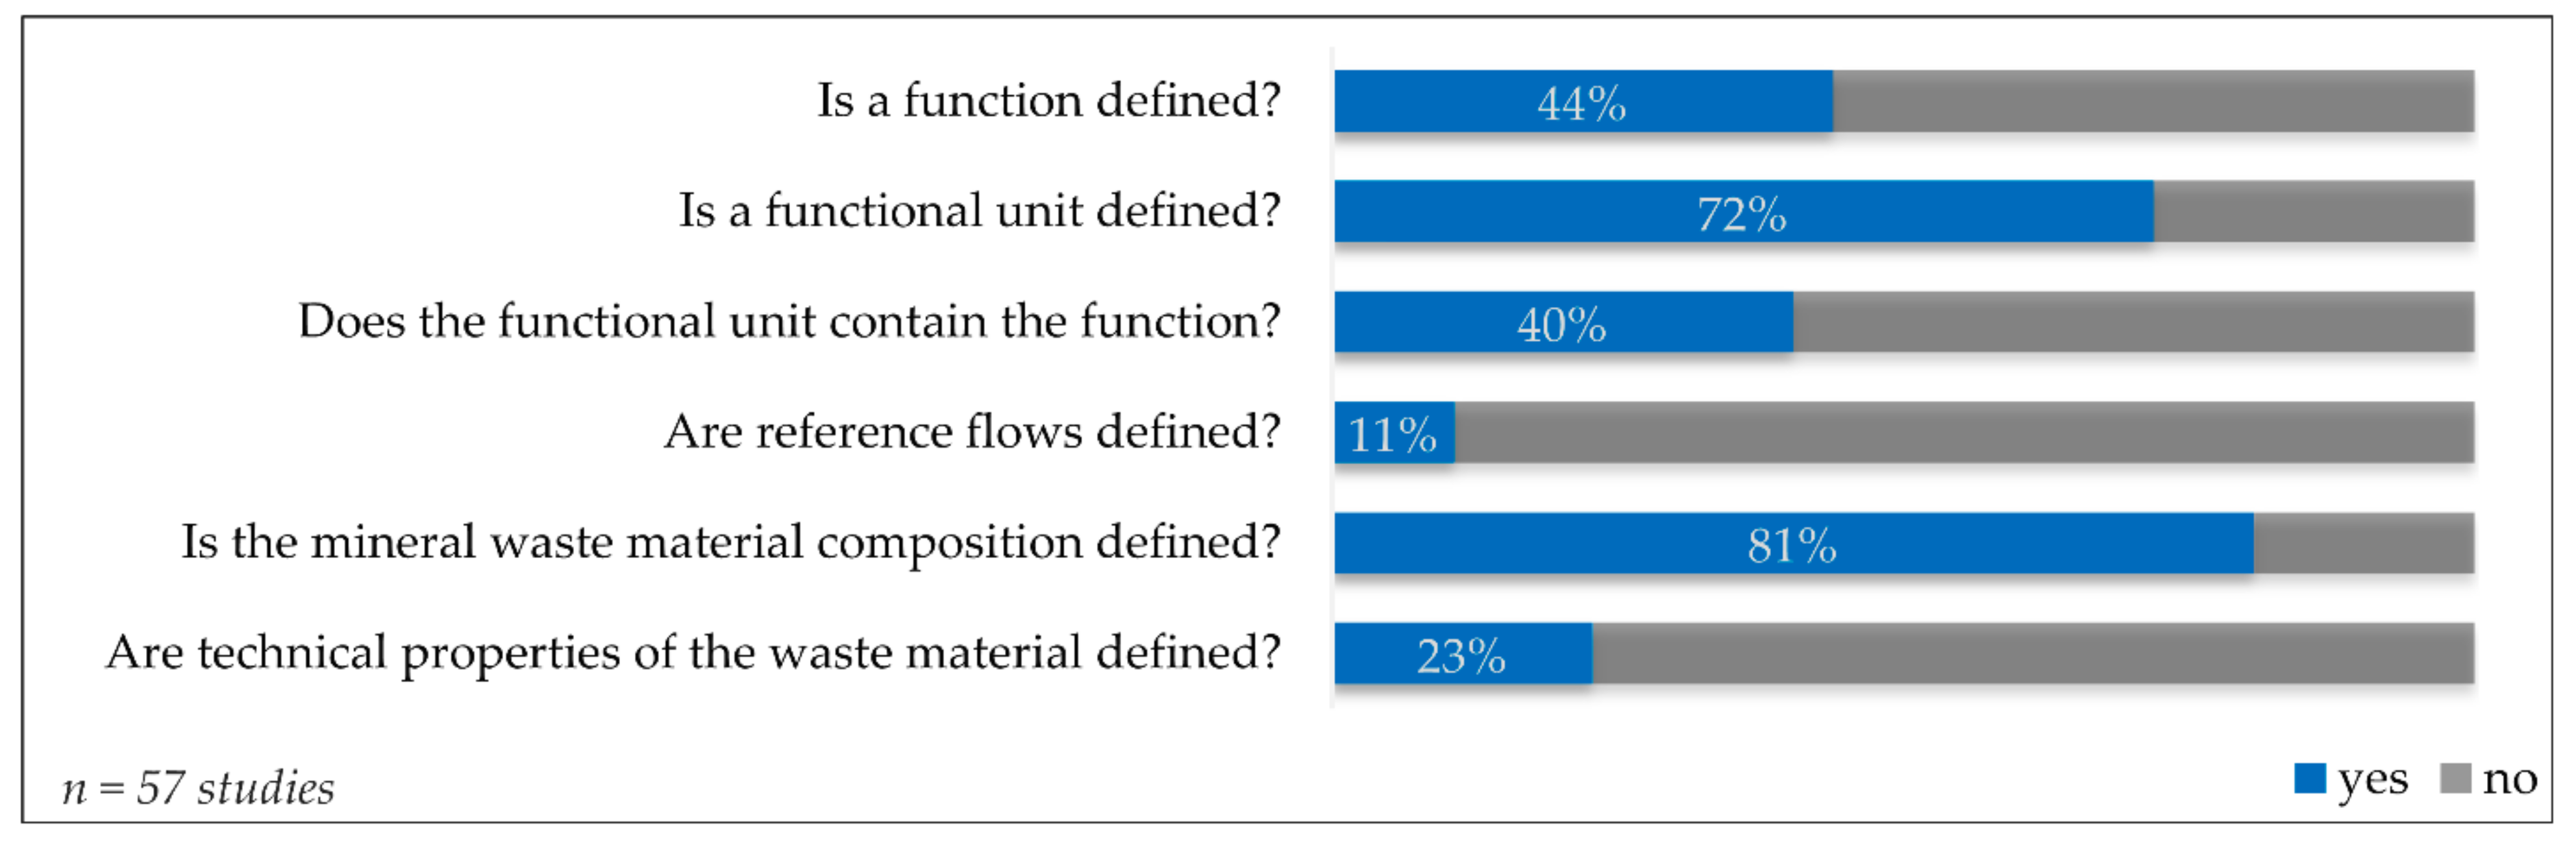Click the gray 'no' legend swatch

[2455, 778]
